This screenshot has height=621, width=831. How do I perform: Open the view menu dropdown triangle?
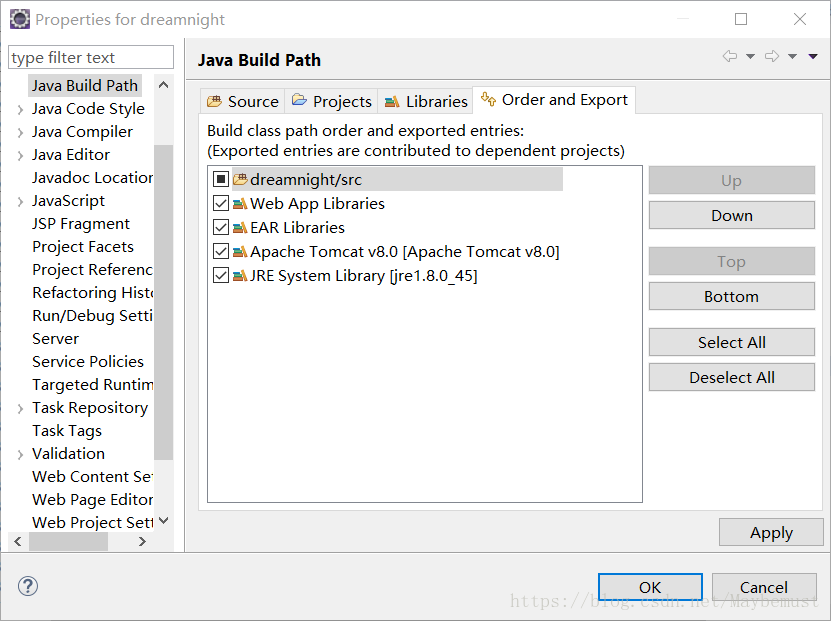[x=813, y=56]
